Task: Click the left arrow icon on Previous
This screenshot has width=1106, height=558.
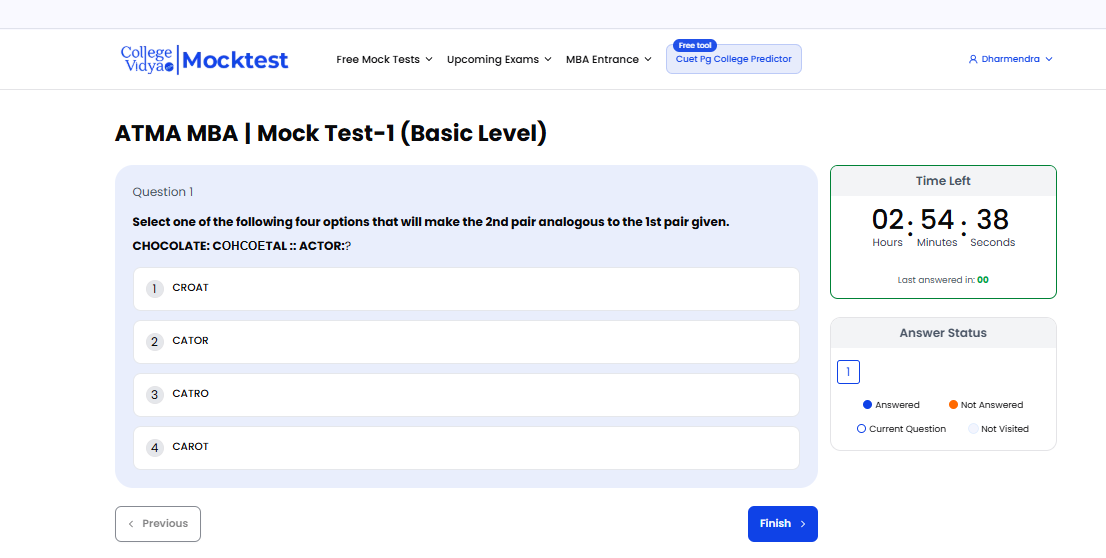Action: pyautogui.click(x=131, y=524)
